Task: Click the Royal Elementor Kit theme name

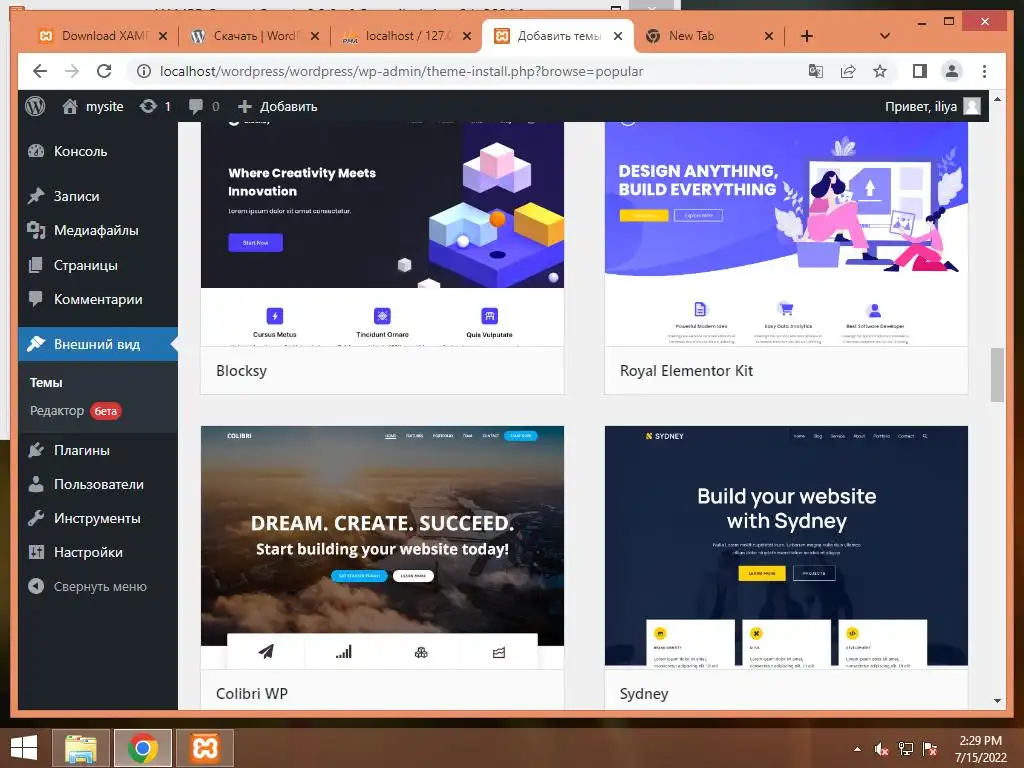Action: click(686, 371)
